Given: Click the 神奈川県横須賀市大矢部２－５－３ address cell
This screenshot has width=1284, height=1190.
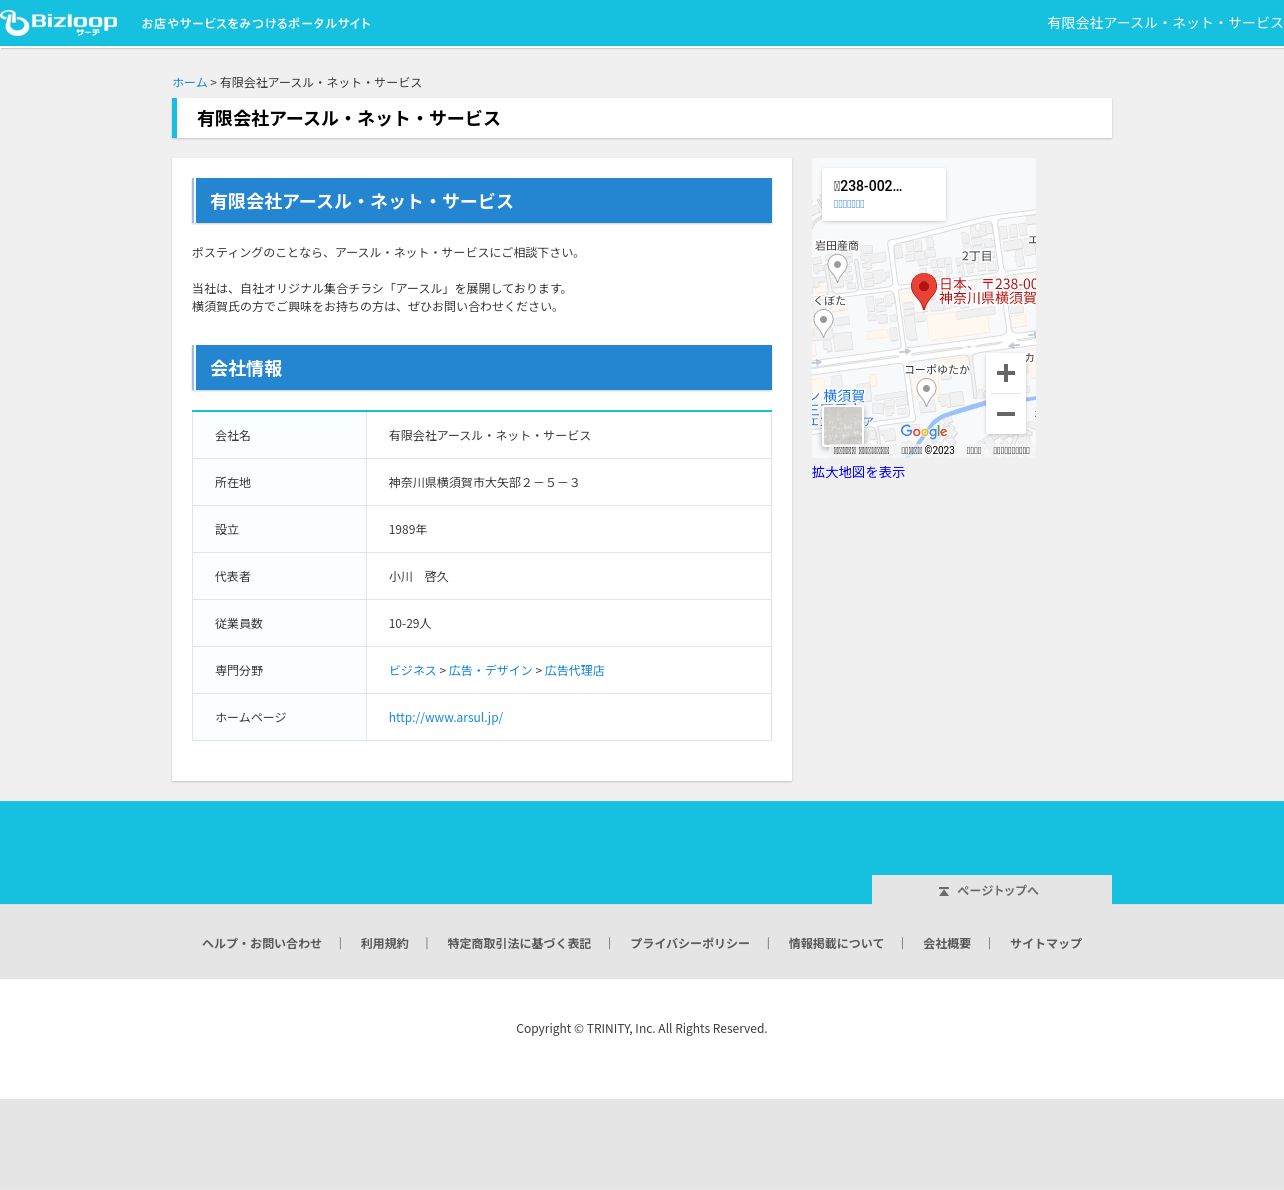Looking at the screenshot, I should tap(569, 482).
